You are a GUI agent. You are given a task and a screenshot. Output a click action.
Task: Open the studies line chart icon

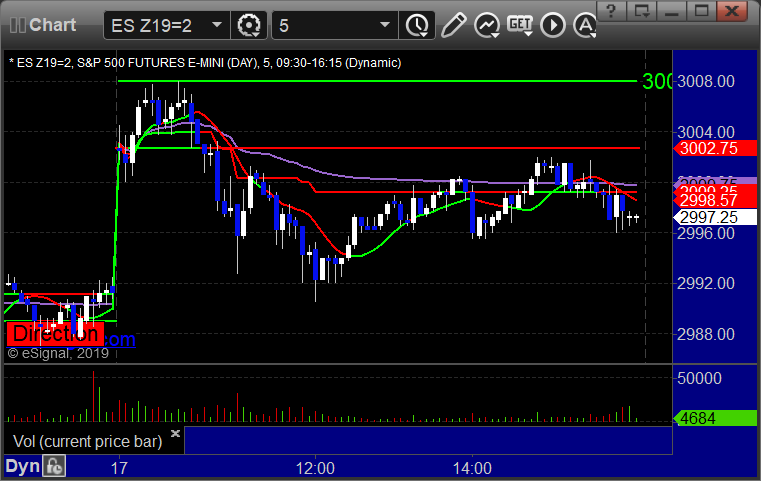pyautogui.click(x=487, y=25)
